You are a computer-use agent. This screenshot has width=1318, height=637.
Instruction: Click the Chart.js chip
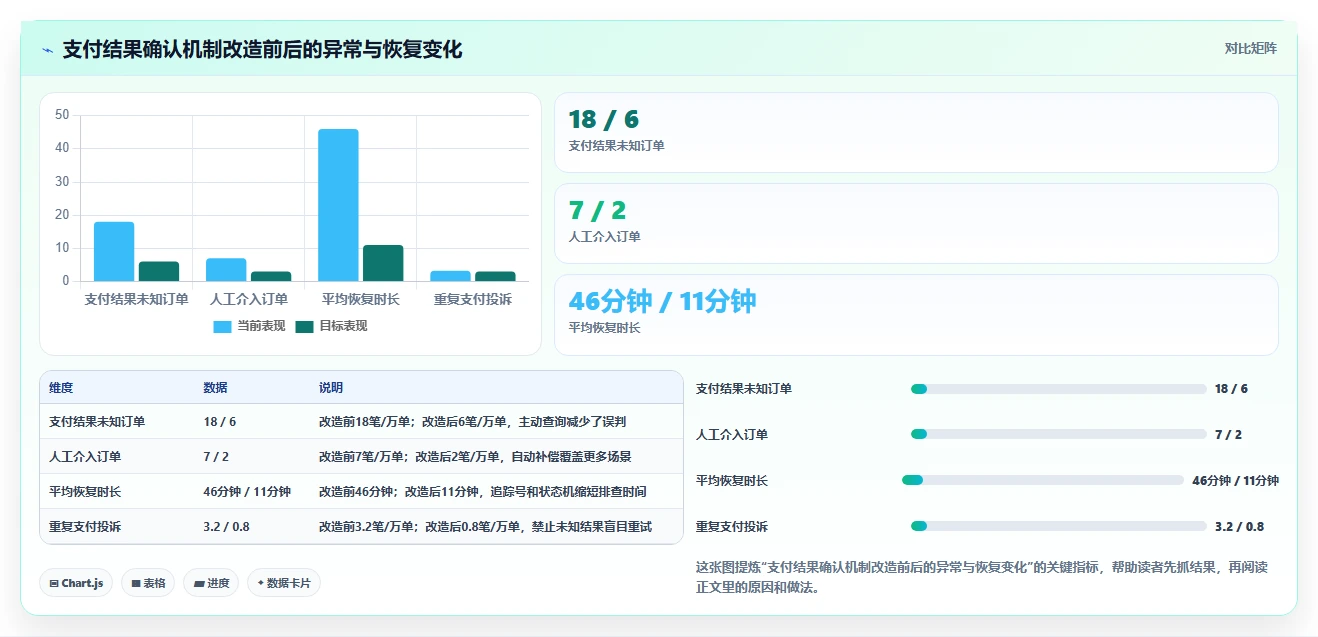coord(76,583)
